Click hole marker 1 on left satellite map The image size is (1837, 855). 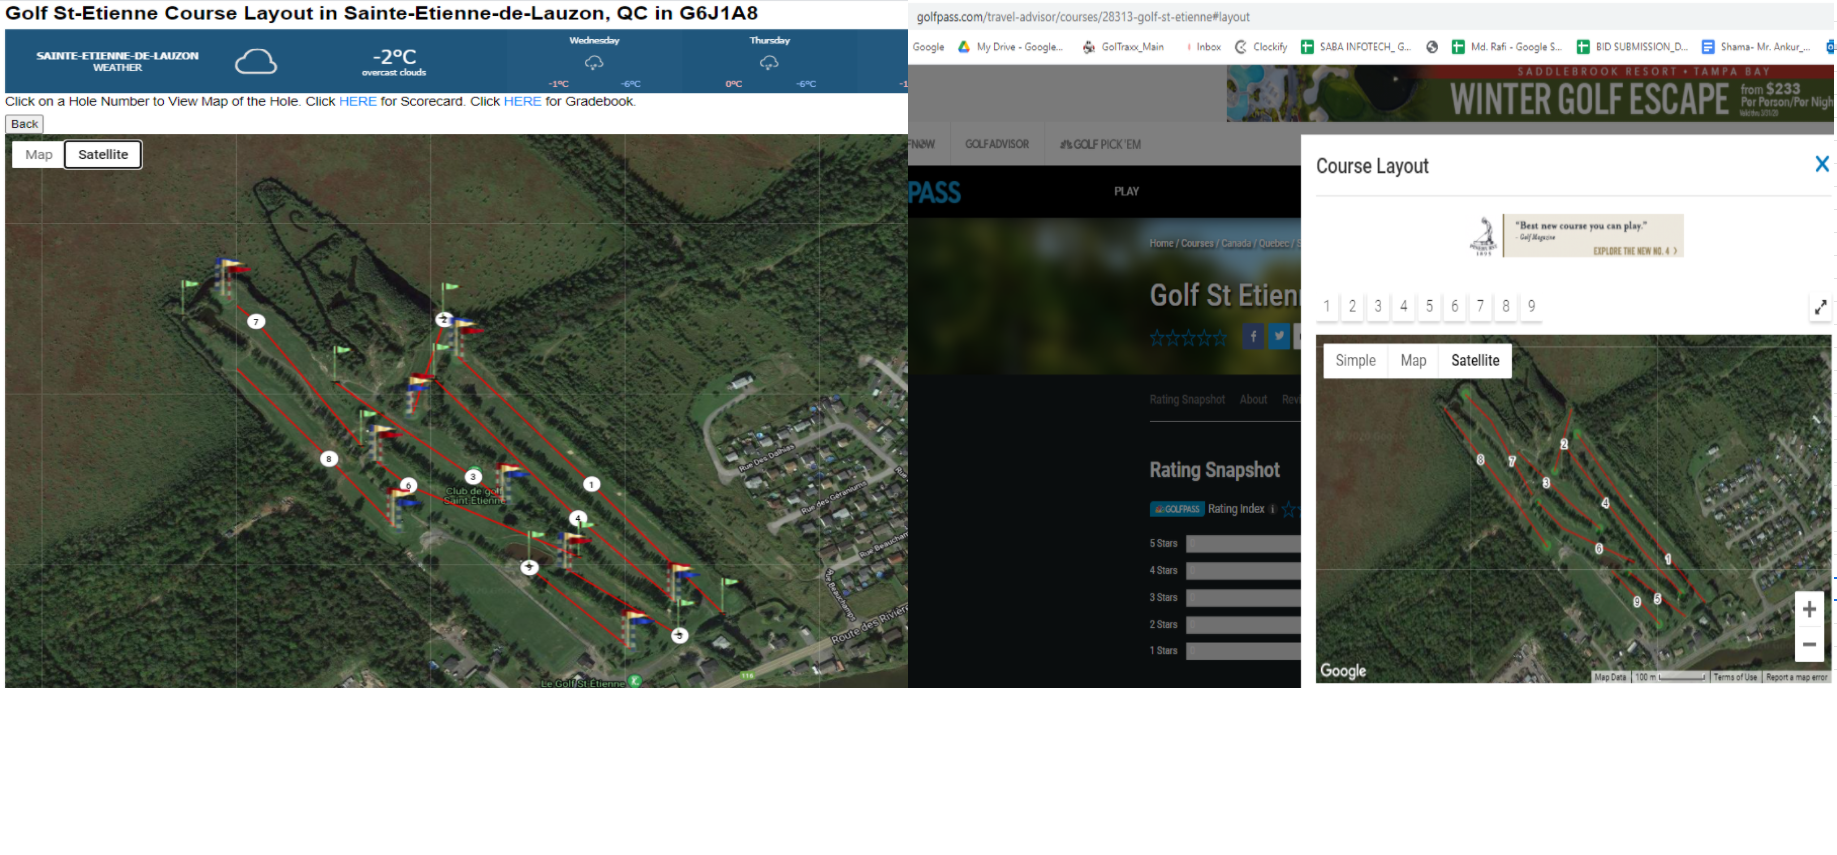coord(592,484)
